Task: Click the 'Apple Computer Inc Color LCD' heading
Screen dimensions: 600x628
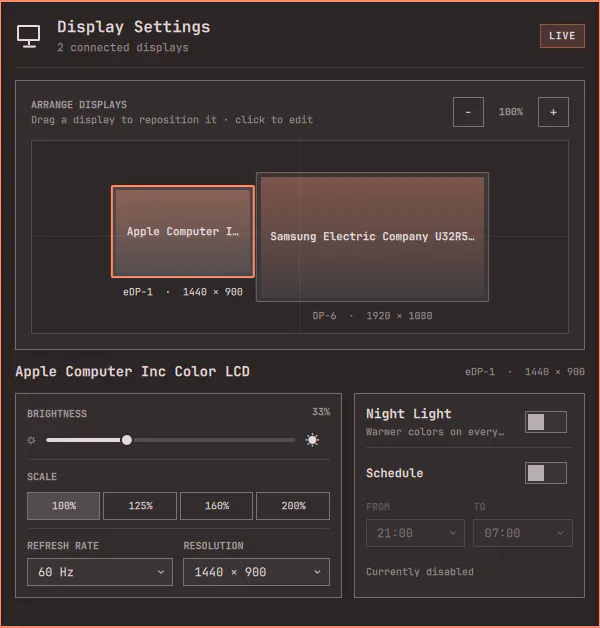Action: pyautogui.click(x=133, y=372)
